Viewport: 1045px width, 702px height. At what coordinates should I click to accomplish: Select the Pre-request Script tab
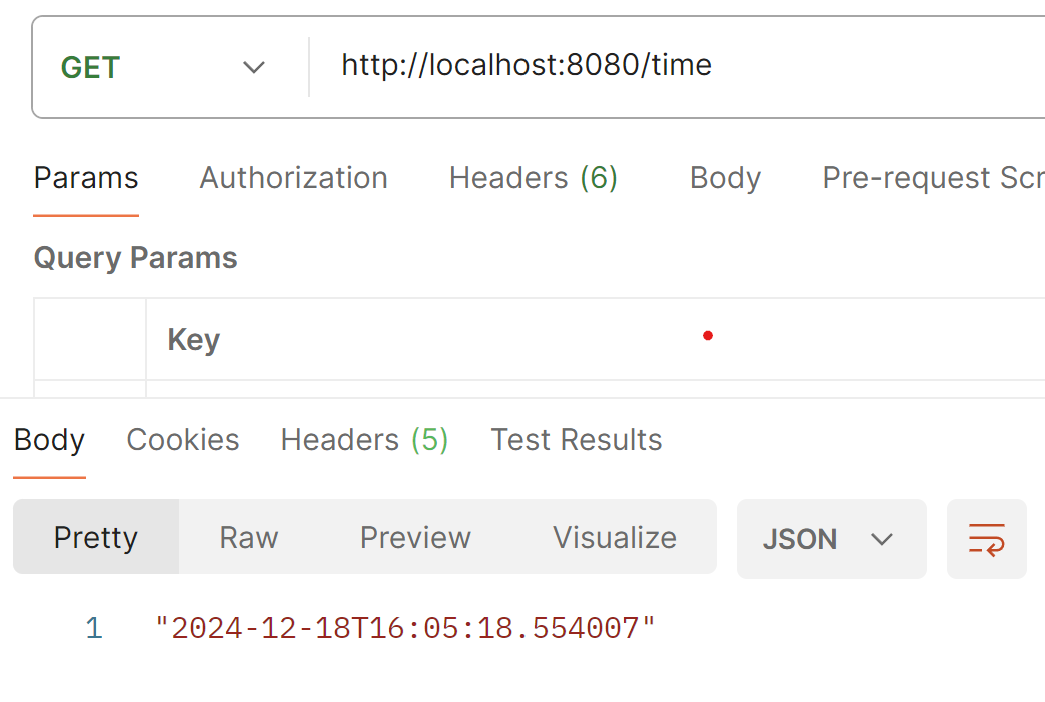933,178
